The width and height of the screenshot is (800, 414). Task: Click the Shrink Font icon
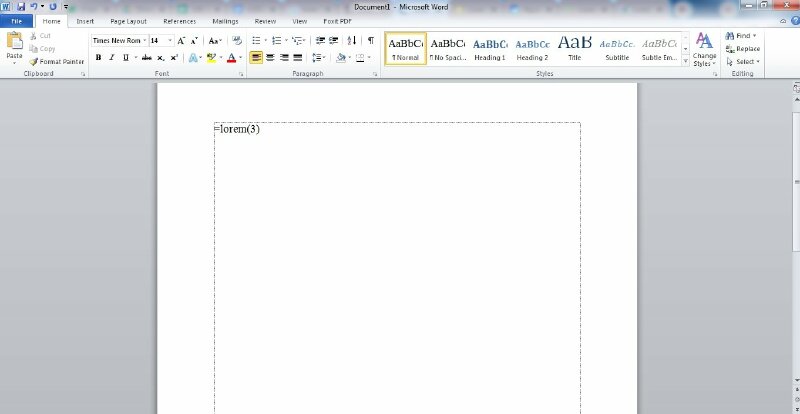194,41
